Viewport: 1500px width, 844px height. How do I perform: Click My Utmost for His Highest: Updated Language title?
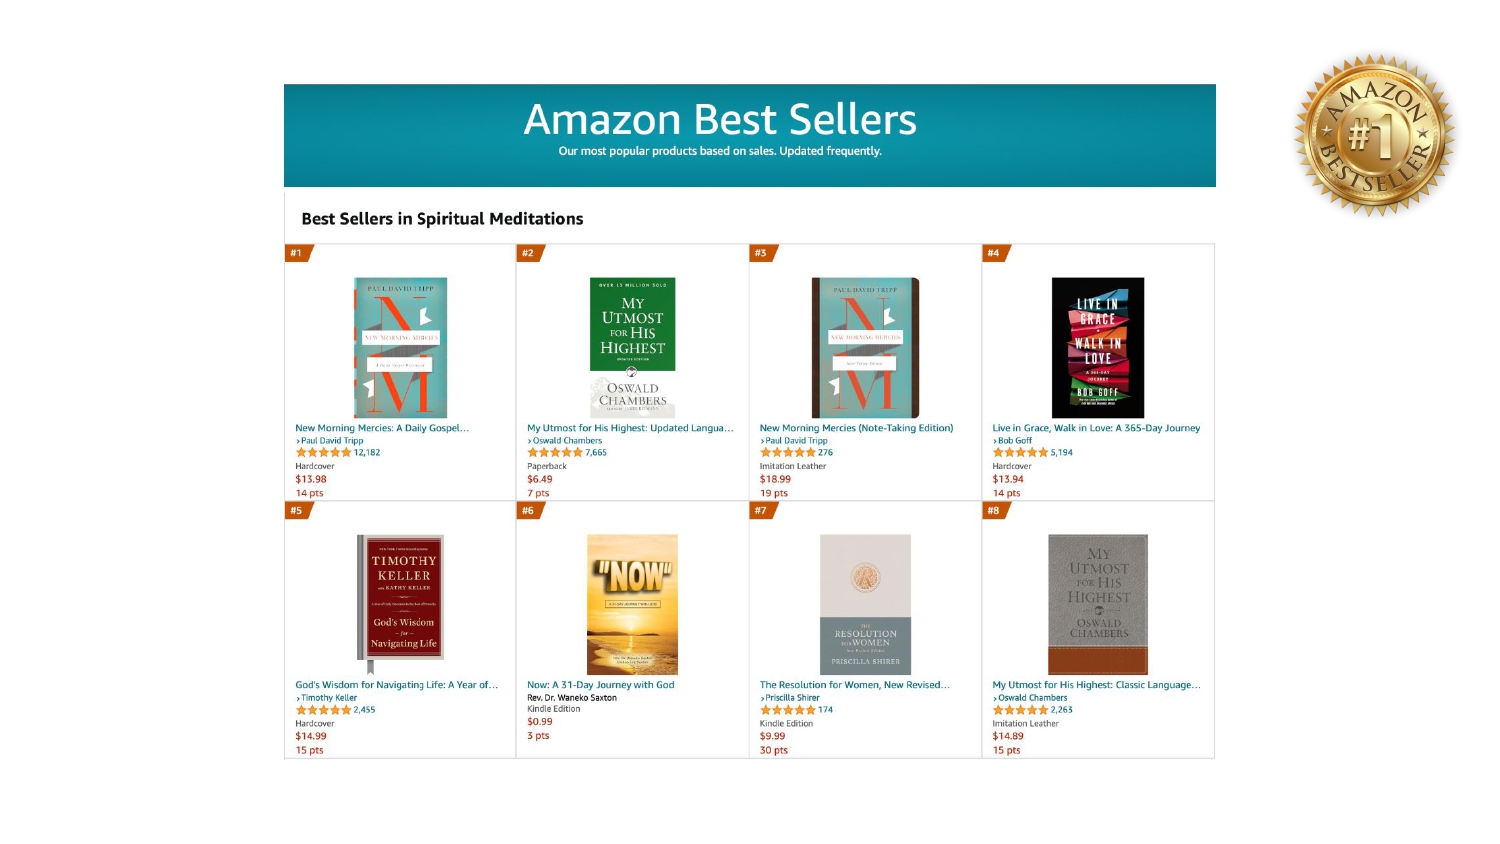click(630, 428)
